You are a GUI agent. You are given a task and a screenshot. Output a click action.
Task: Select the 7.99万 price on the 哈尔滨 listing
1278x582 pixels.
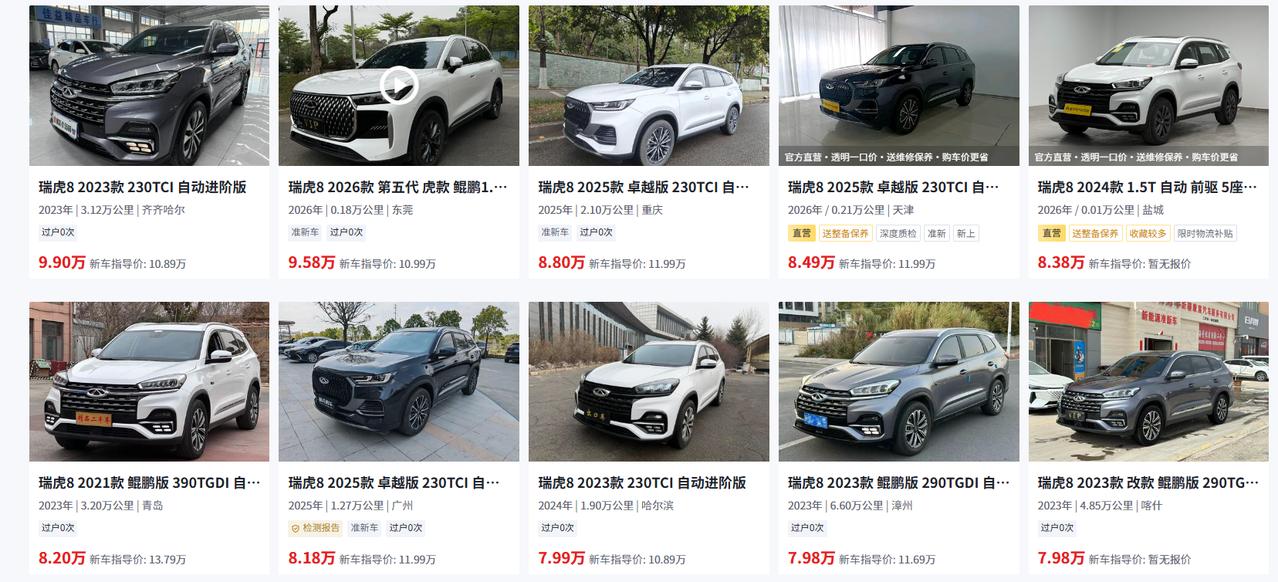click(x=561, y=558)
